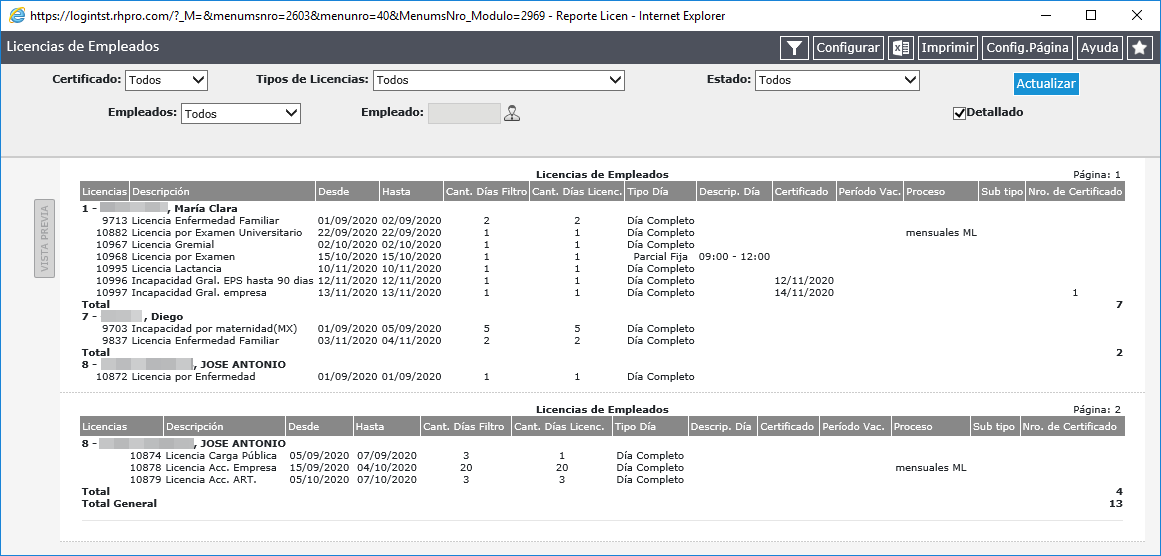Select row 10967 Licencia Gremial
Screen dimensions: 1161x556
602,244
